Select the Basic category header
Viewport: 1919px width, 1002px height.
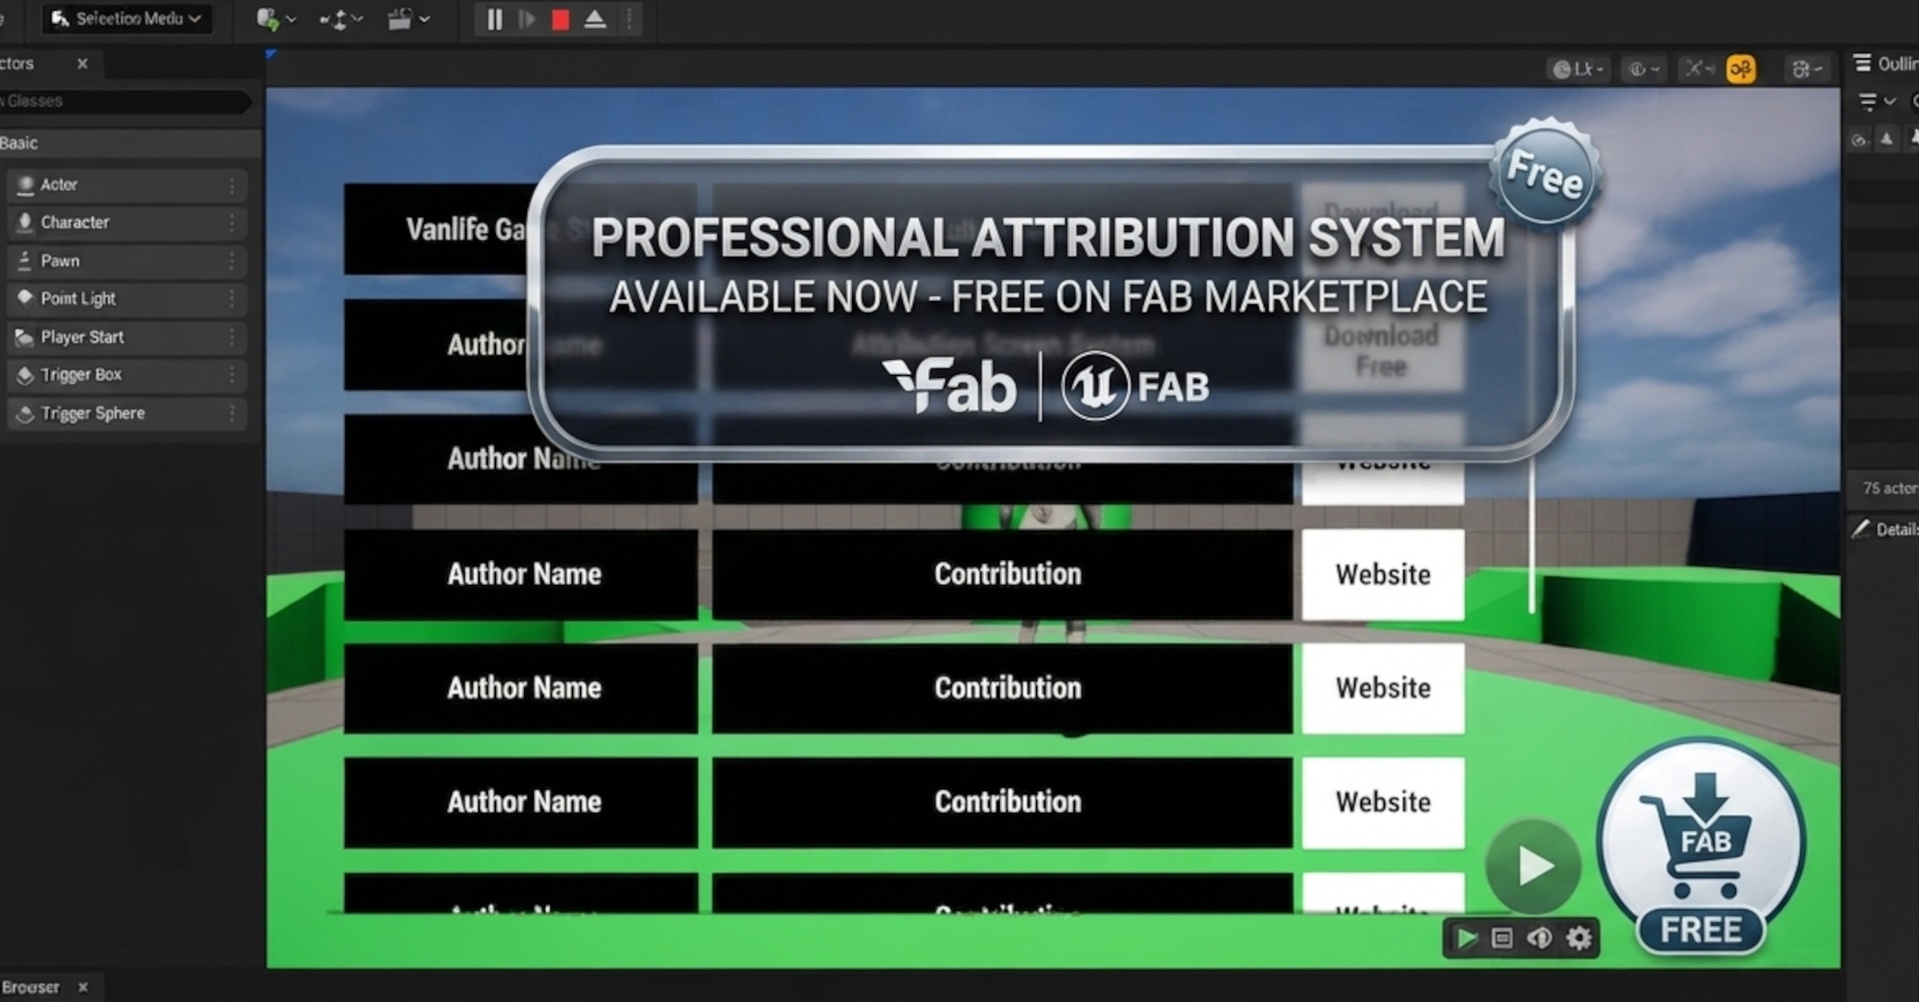pyautogui.click(x=130, y=143)
